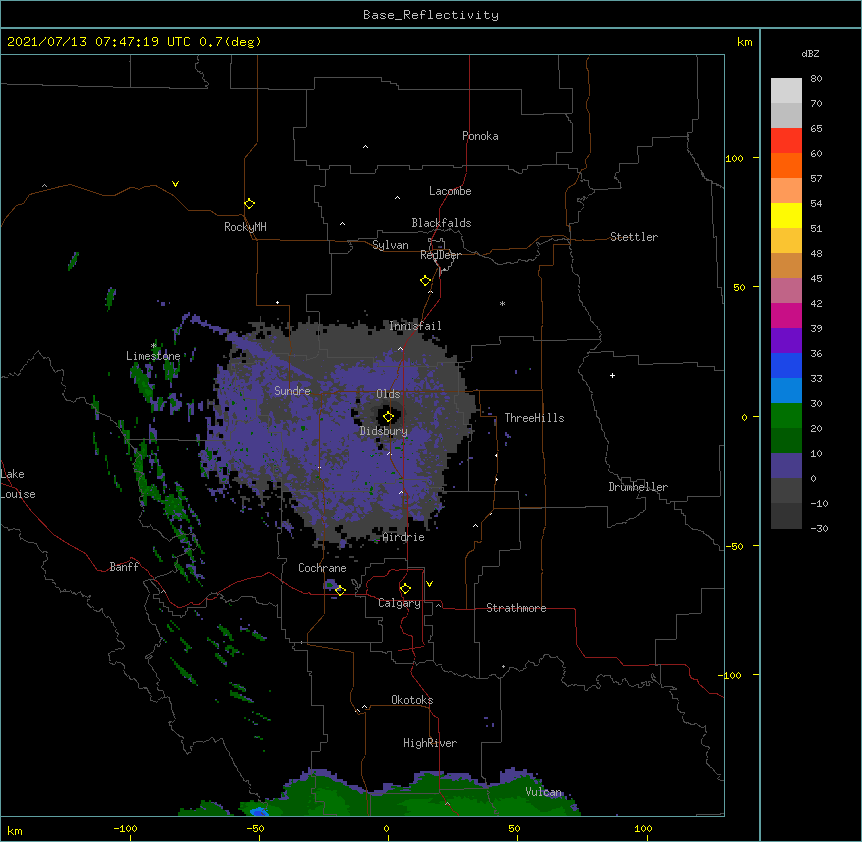Click the -30 dBZ legend value
The width and height of the screenshot is (862, 842).
pos(819,529)
